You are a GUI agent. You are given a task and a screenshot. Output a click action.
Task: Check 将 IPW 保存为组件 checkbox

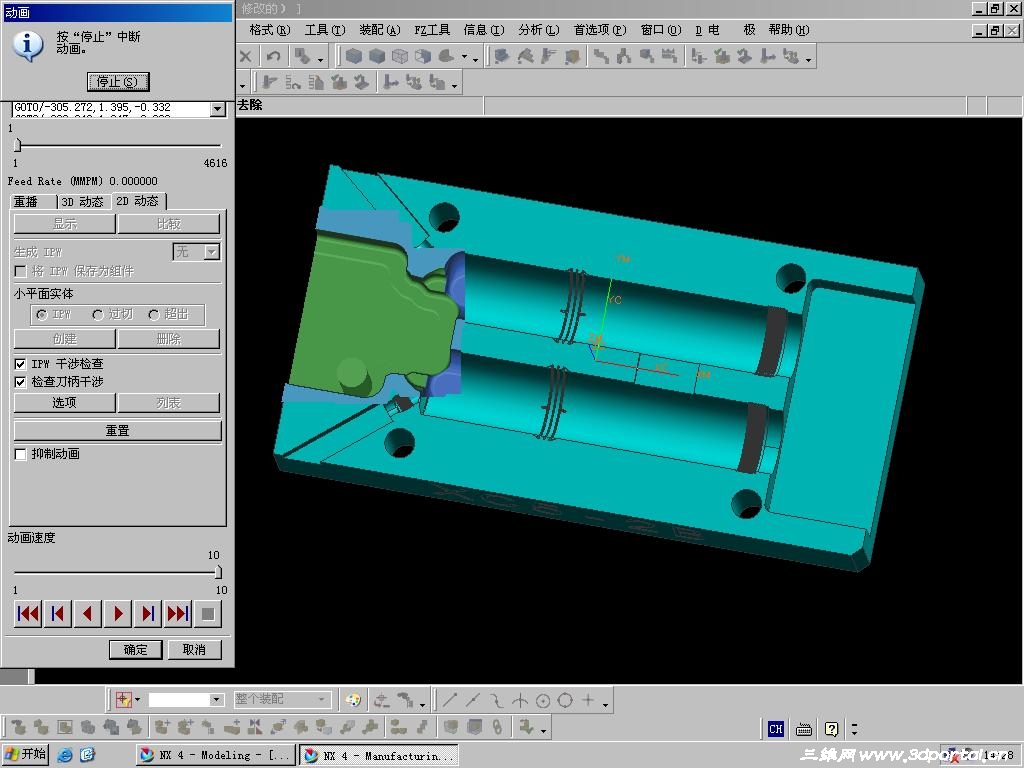(x=20, y=271)
